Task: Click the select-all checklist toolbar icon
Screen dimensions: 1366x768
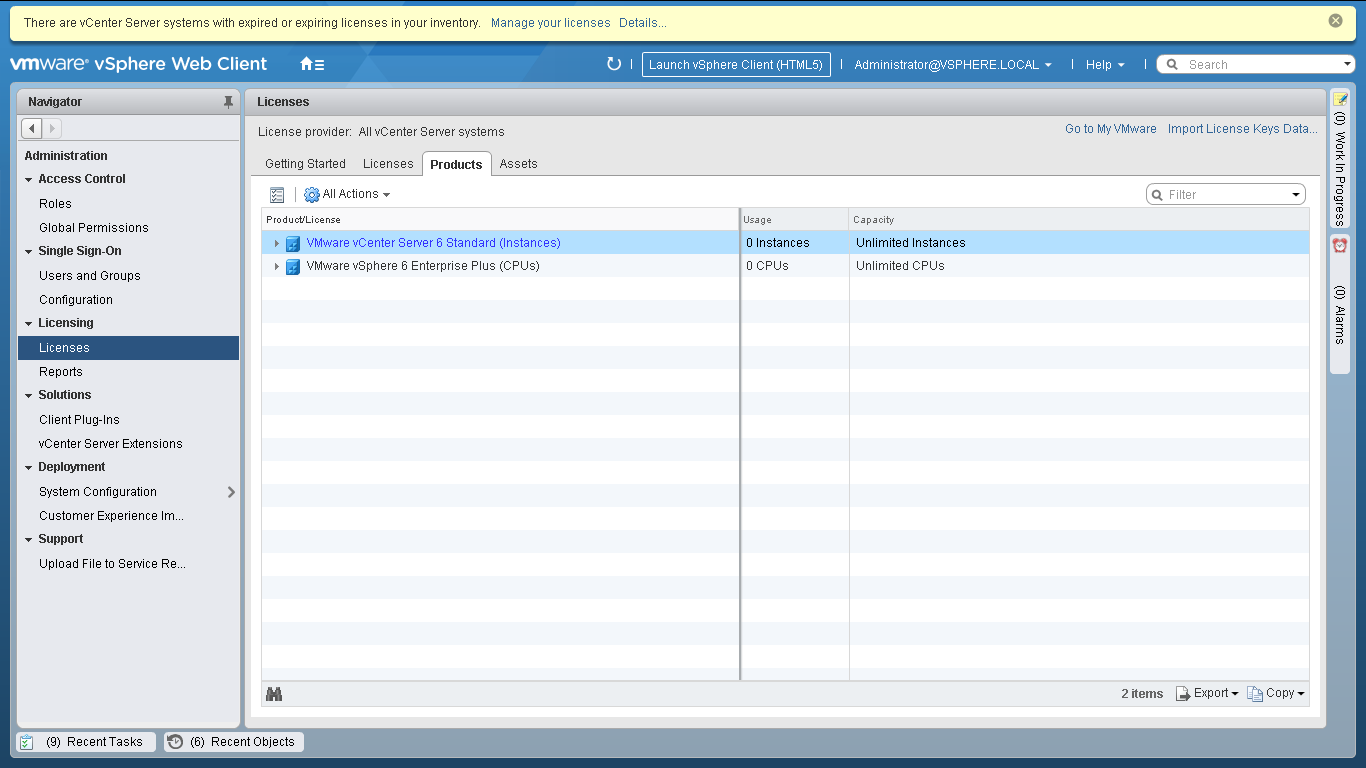Action: tap(277, 195)
